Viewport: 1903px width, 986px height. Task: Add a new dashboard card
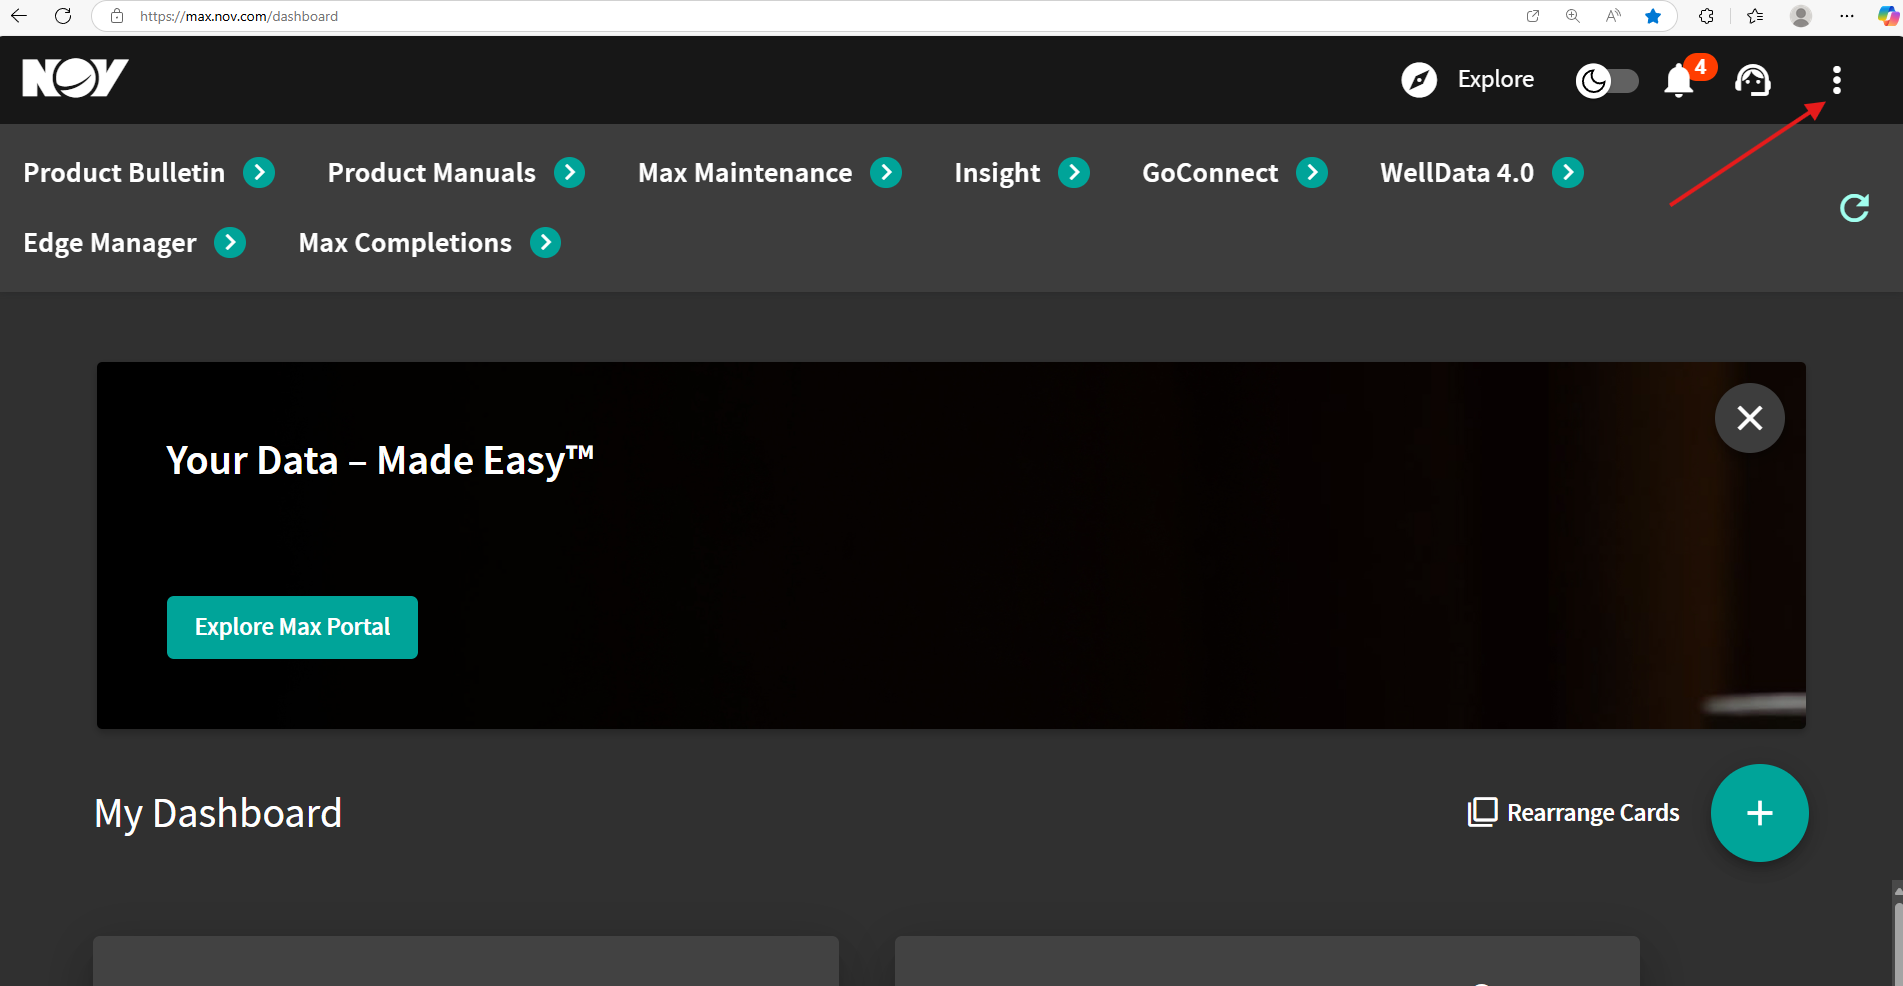point(1760,813)
